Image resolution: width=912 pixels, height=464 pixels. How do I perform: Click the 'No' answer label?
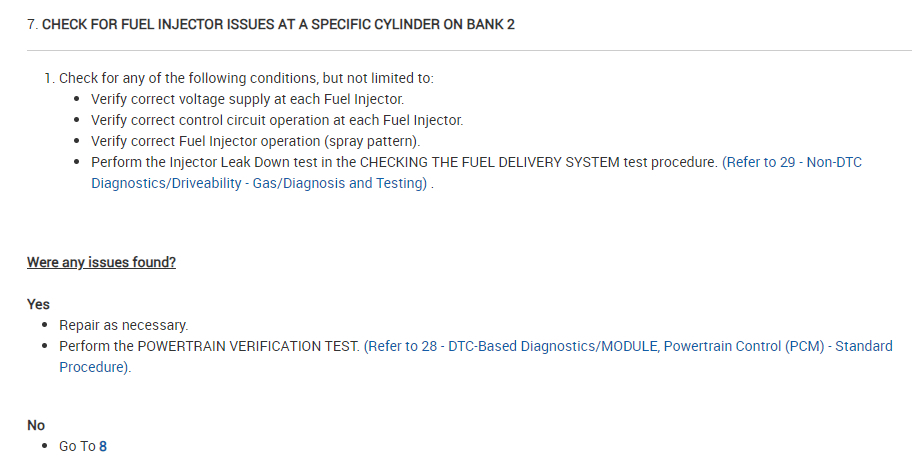point(36,425)
